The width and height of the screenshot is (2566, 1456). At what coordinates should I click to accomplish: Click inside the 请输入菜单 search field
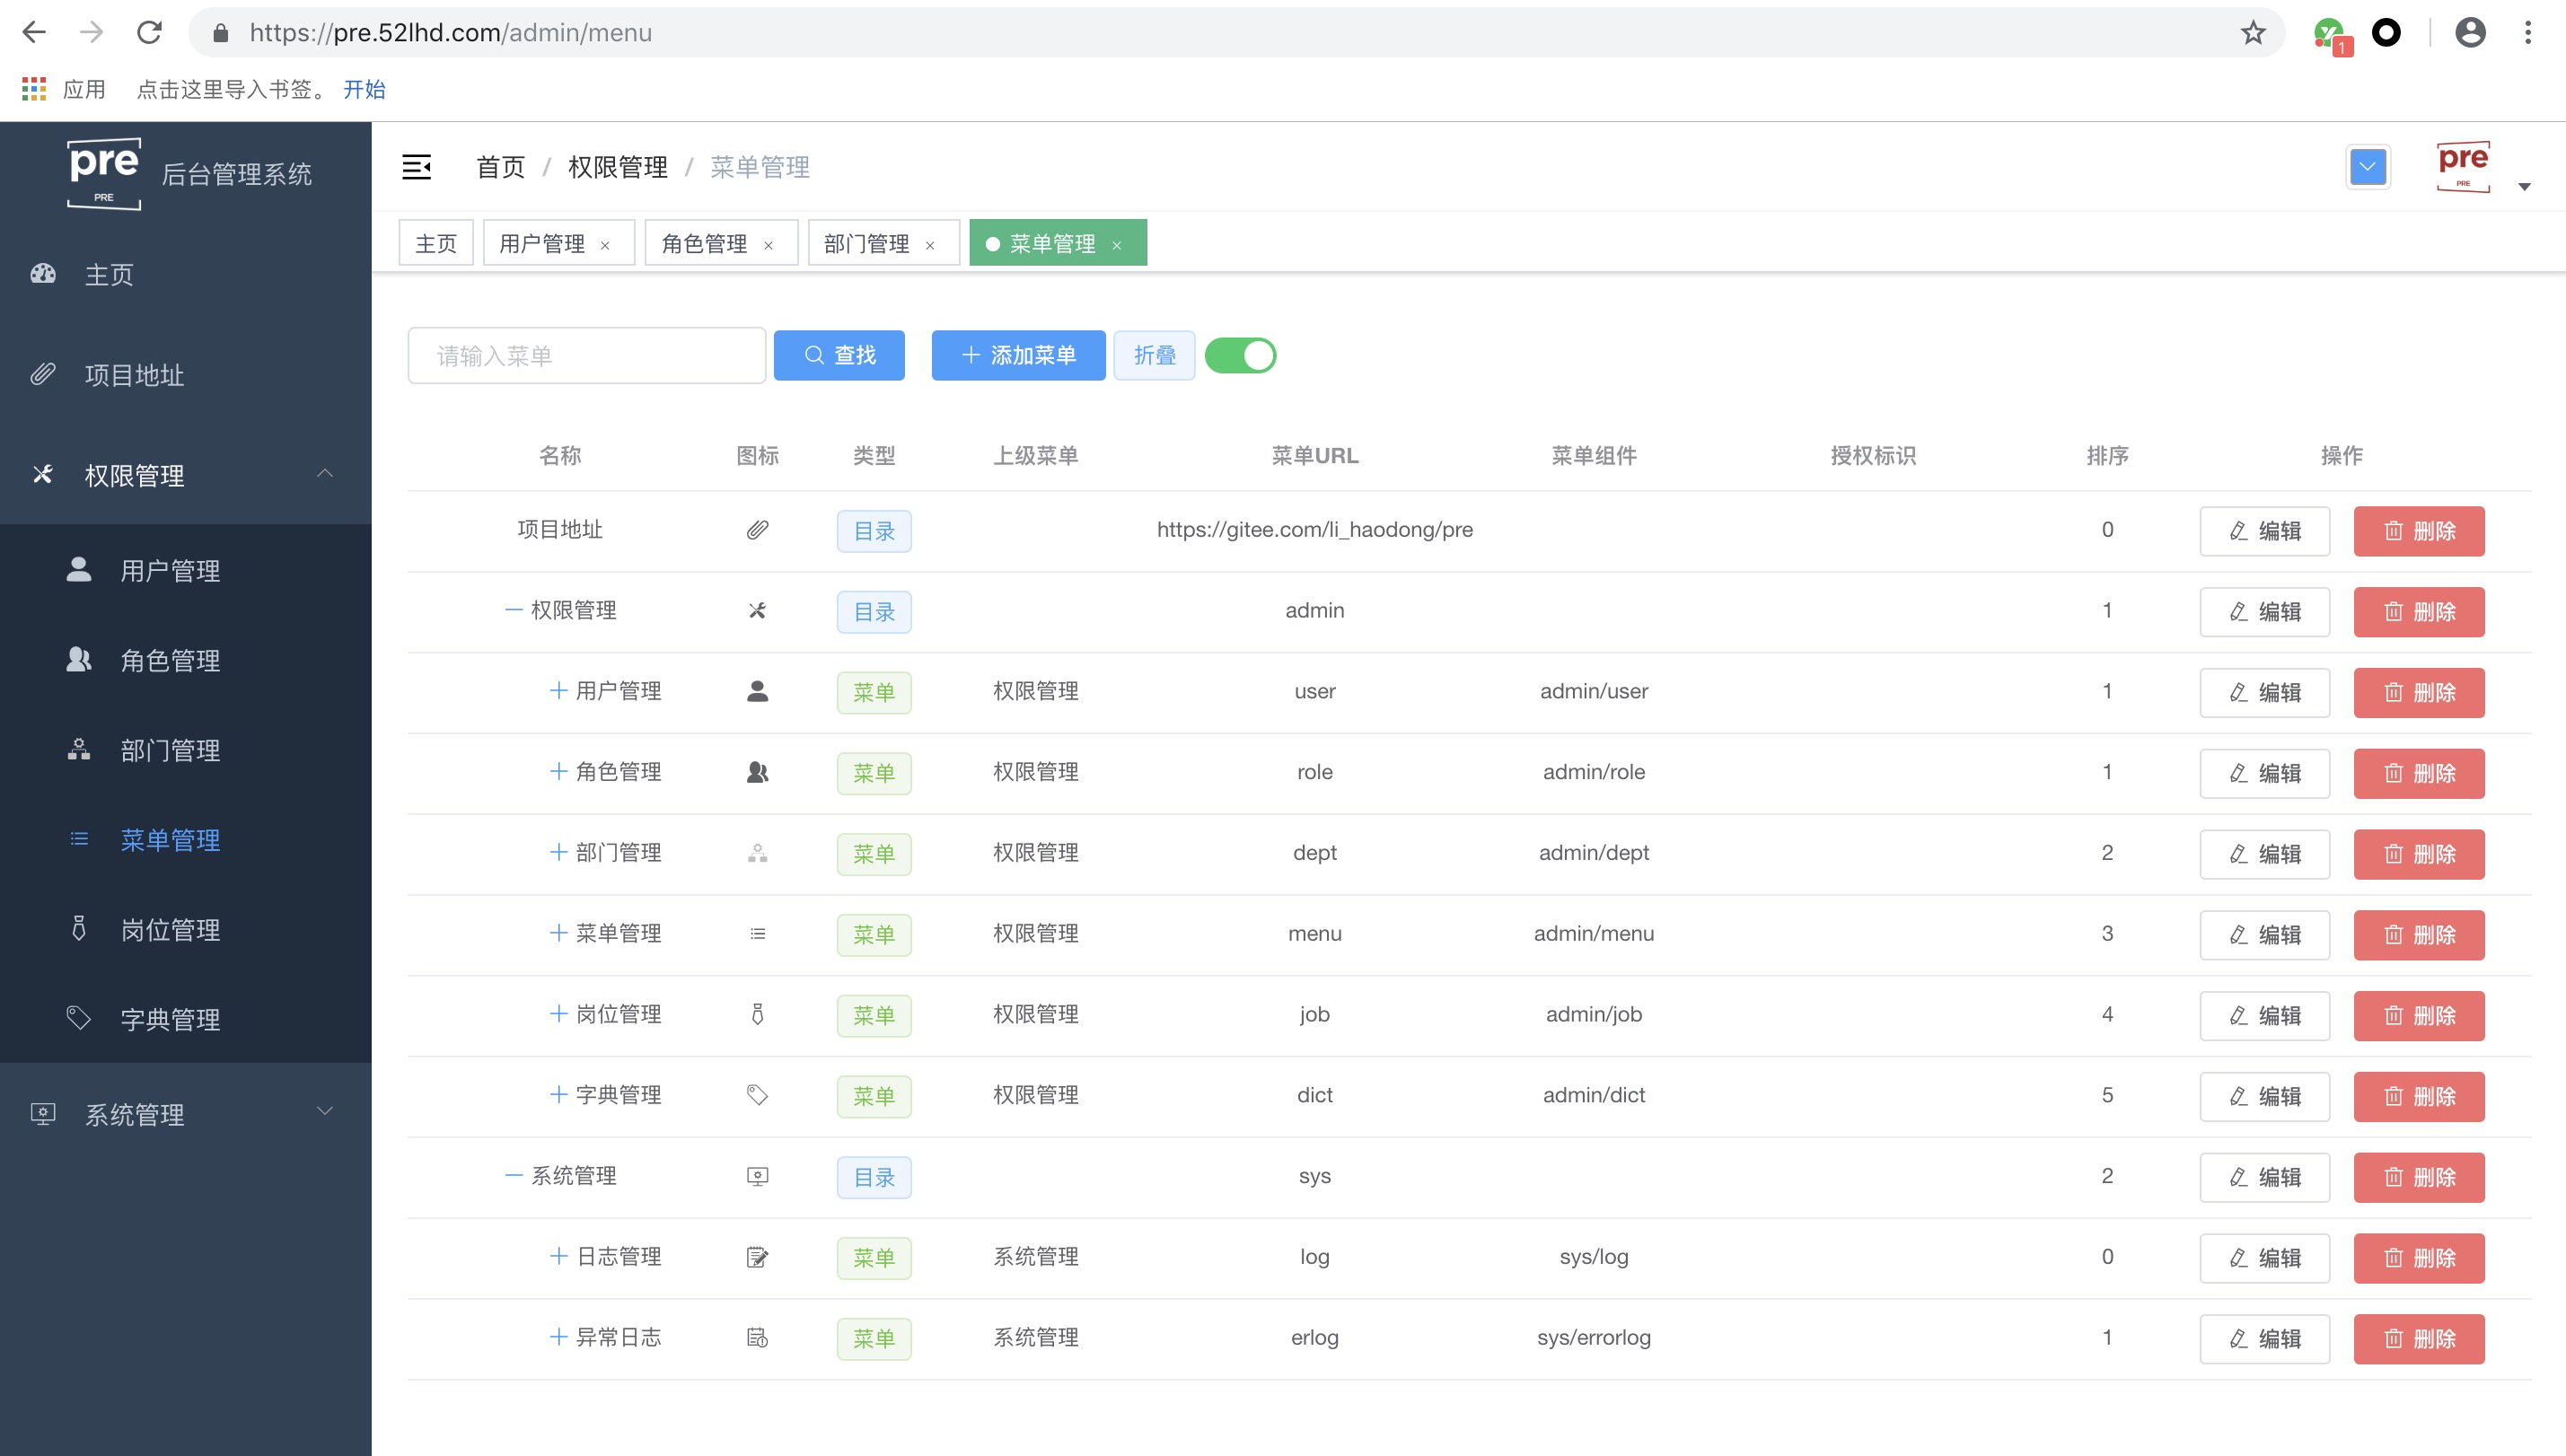pos(587,355)
